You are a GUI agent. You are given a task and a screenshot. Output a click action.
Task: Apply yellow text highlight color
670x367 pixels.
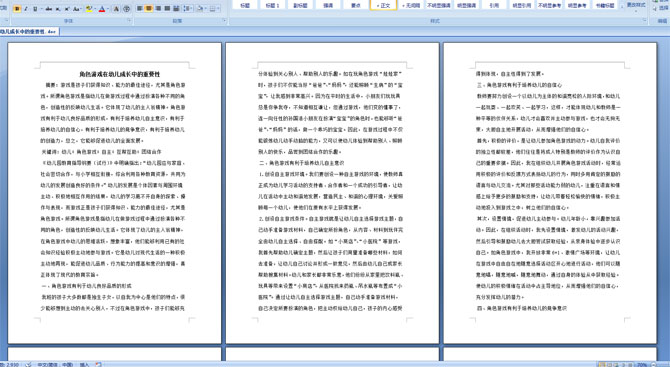click(89, 9)
